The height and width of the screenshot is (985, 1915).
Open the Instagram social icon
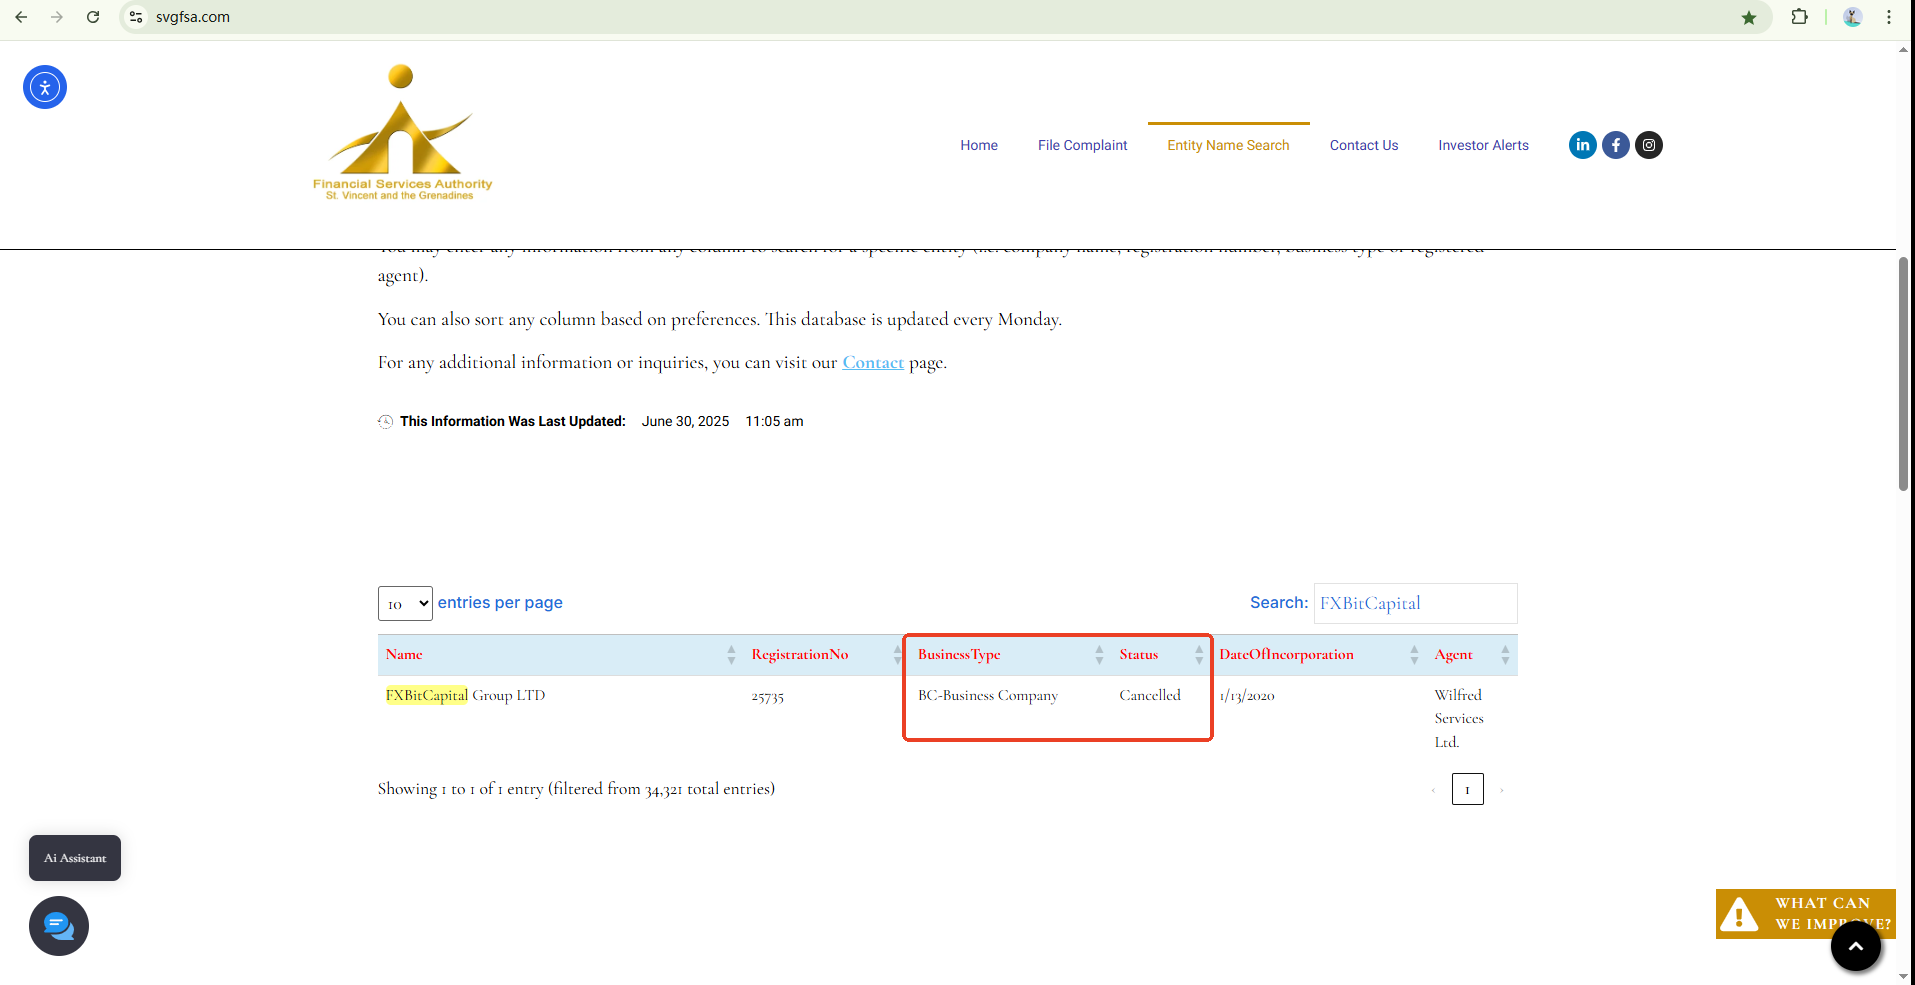point(1649,145)
